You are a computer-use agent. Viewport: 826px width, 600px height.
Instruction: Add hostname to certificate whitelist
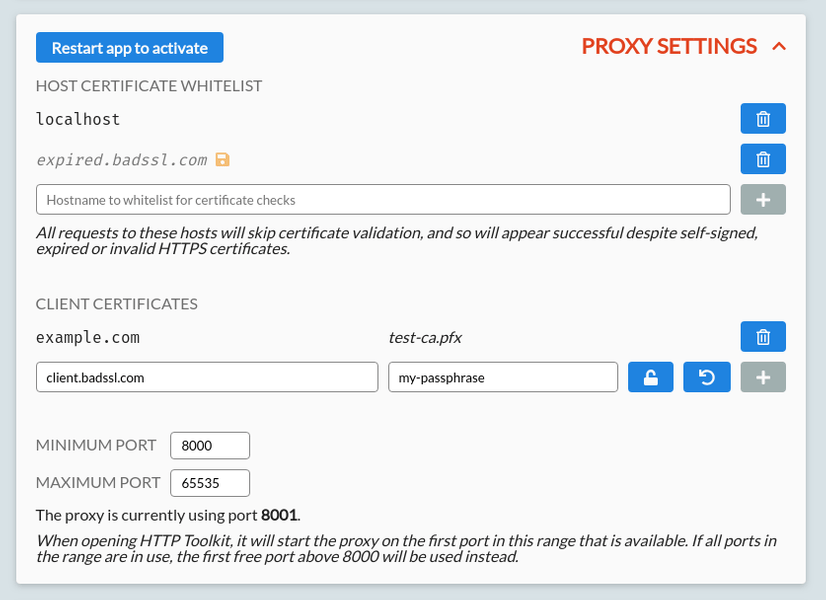point(763,200)
